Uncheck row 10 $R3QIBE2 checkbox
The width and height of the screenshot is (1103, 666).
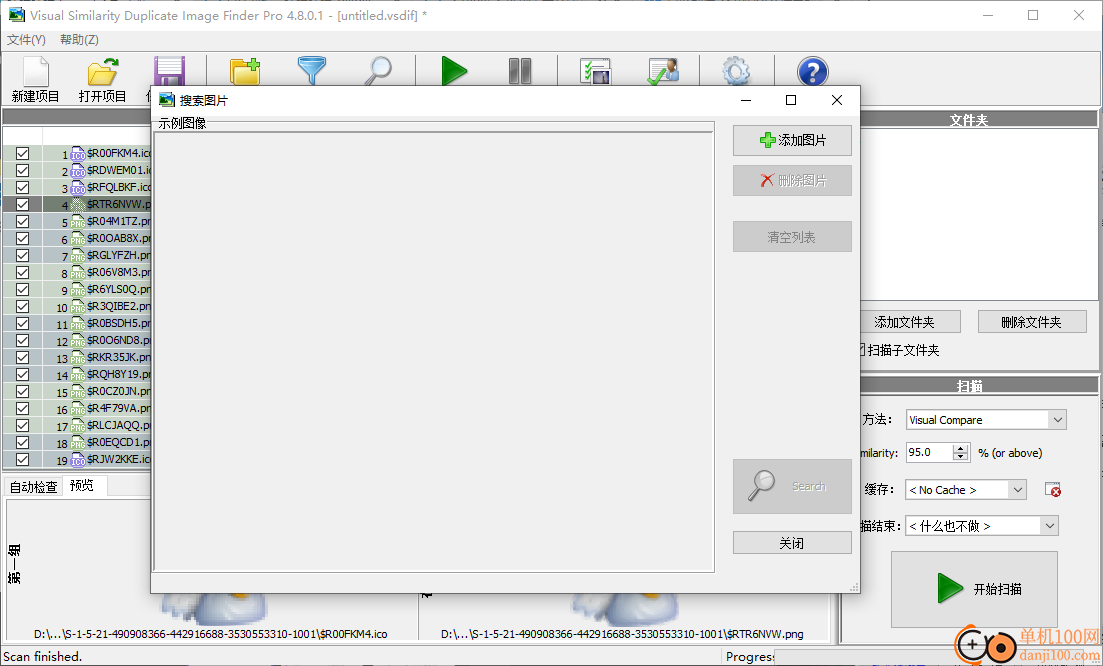click(x=23, y=307)
